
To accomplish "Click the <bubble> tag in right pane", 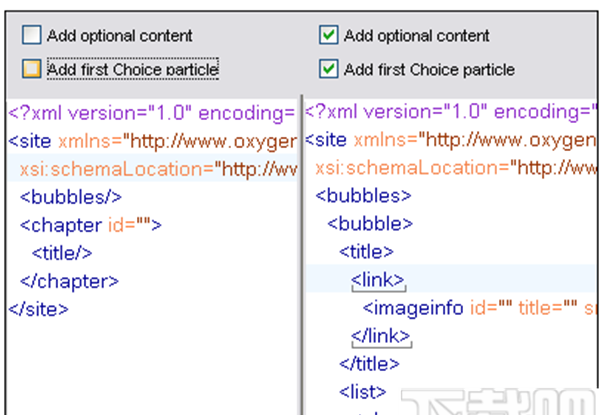I will (370, 224).
